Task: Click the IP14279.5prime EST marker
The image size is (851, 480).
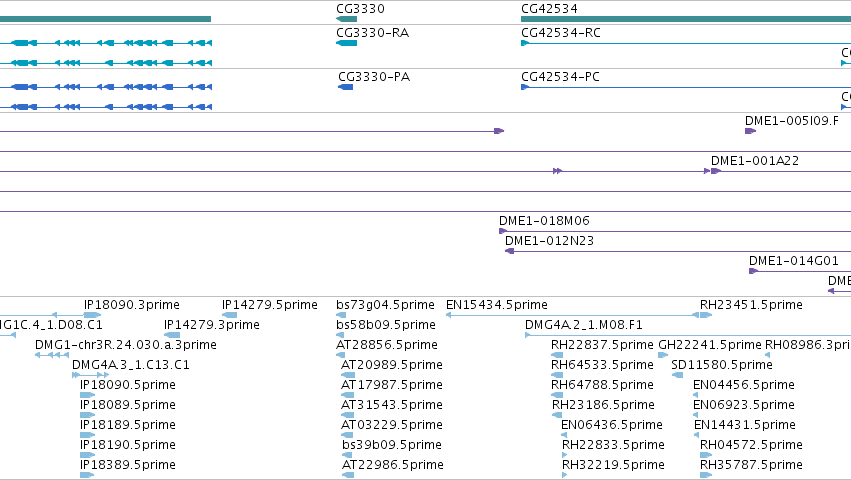Action: 230,315
